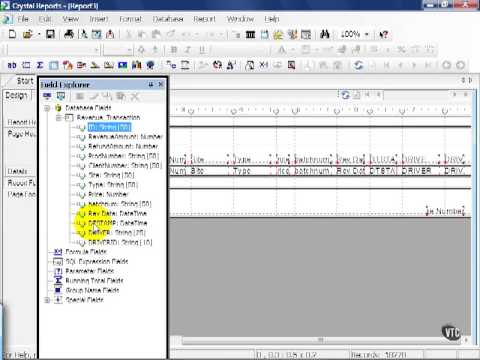Click the X+1 formula toolbar icon
The width and height of the screenshot is (480, 360).
point(264,65)
